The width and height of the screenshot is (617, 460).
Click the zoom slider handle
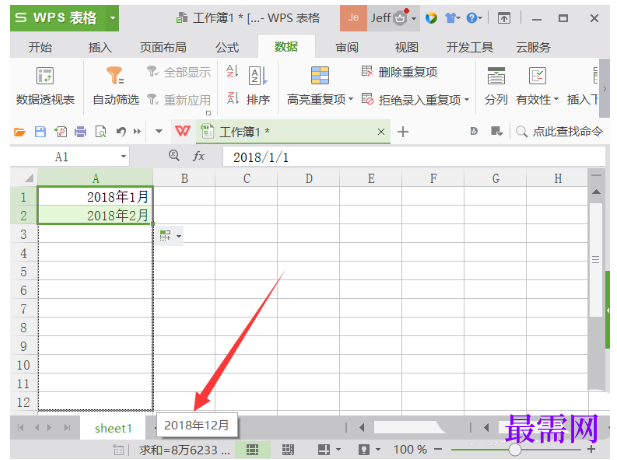coord(514,449)
